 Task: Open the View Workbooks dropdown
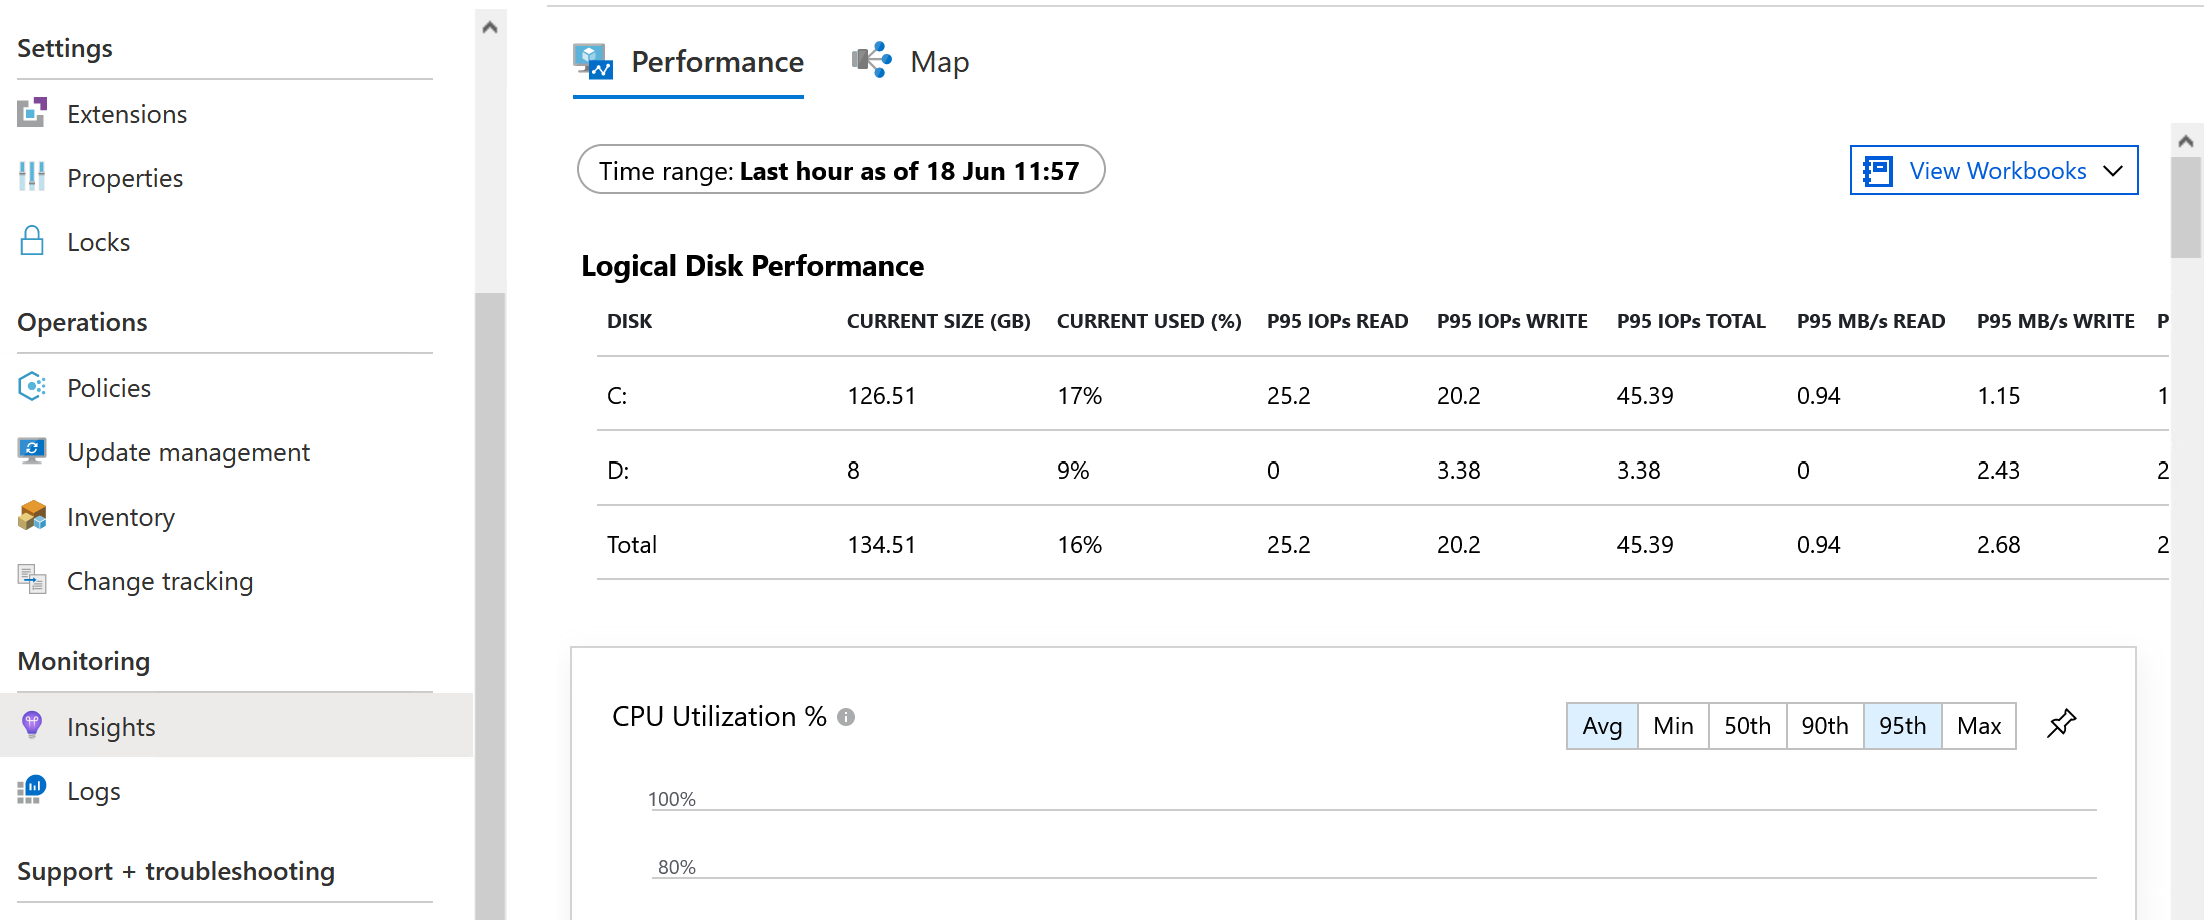1994,171
